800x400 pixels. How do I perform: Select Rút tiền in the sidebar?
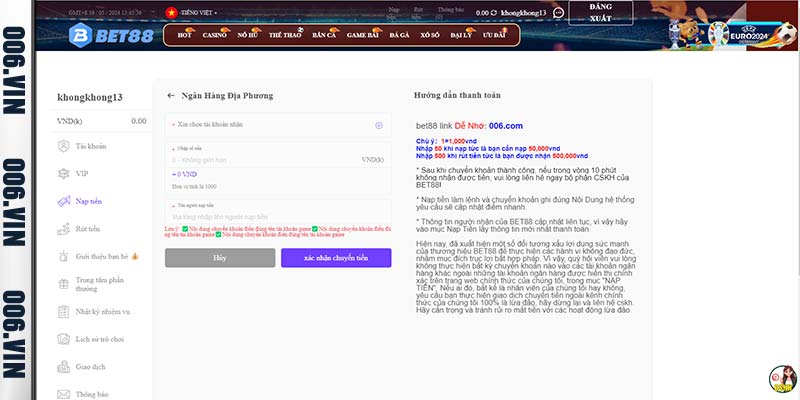click(x=88, y=229)
